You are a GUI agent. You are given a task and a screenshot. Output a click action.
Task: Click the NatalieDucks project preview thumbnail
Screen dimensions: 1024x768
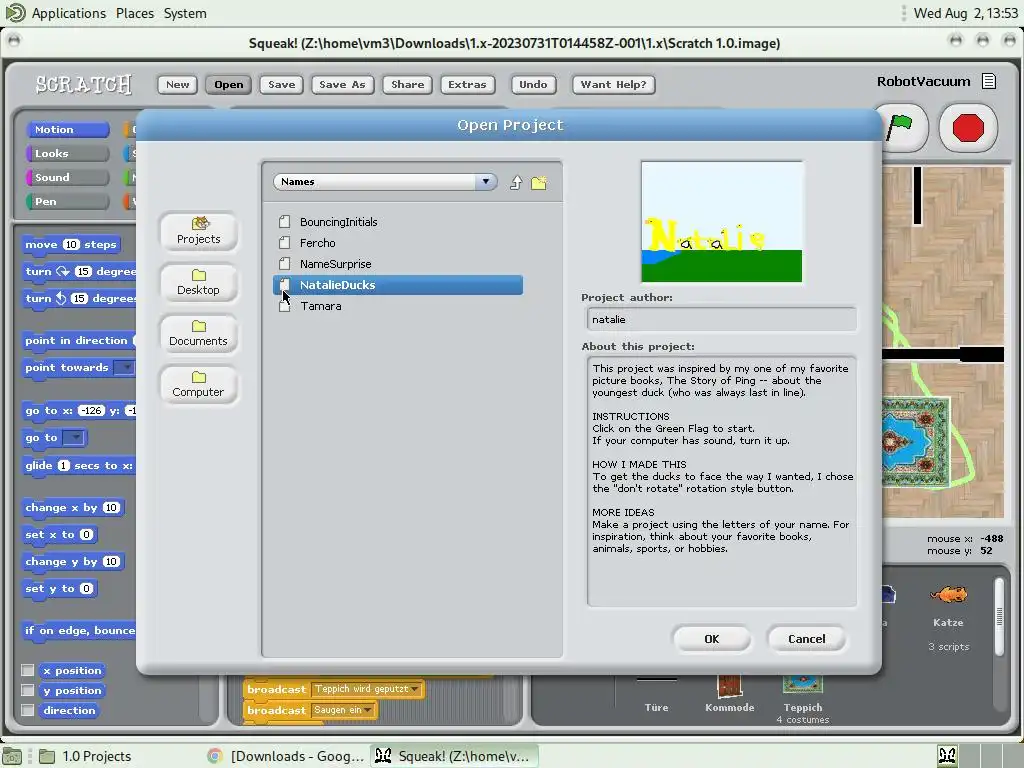coord(722,222)
